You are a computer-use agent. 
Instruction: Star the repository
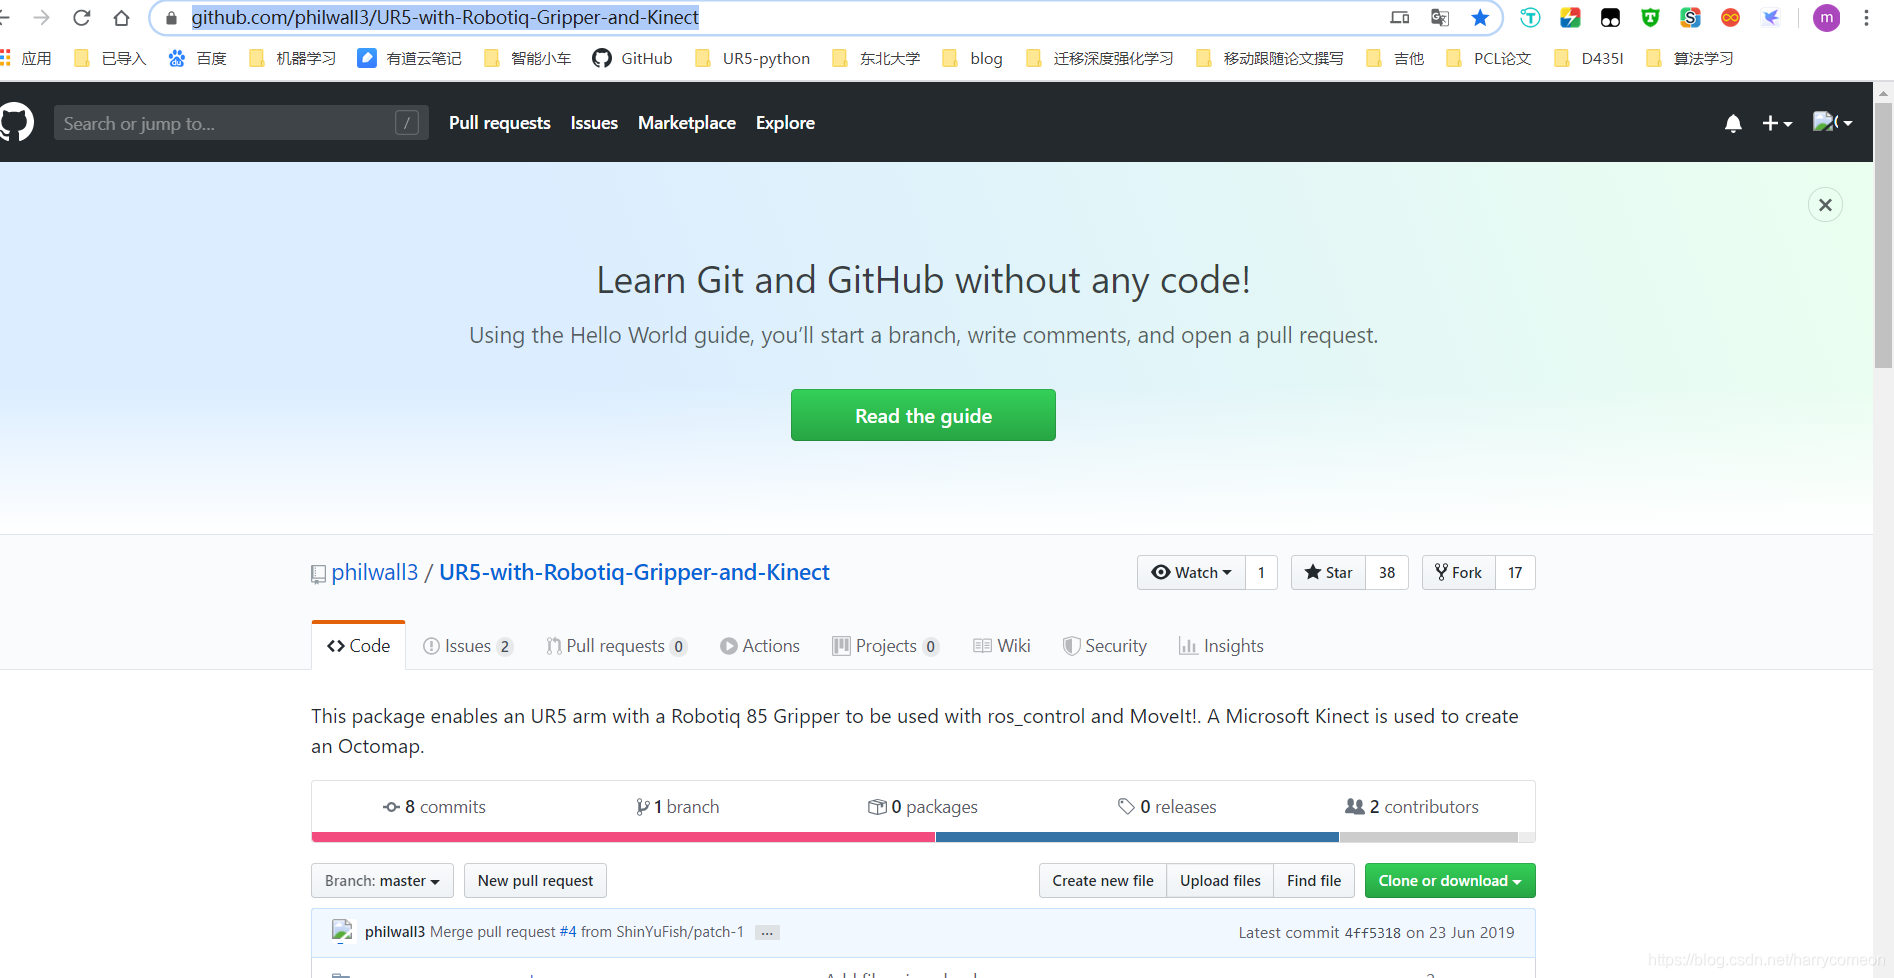click(1328, 572)
